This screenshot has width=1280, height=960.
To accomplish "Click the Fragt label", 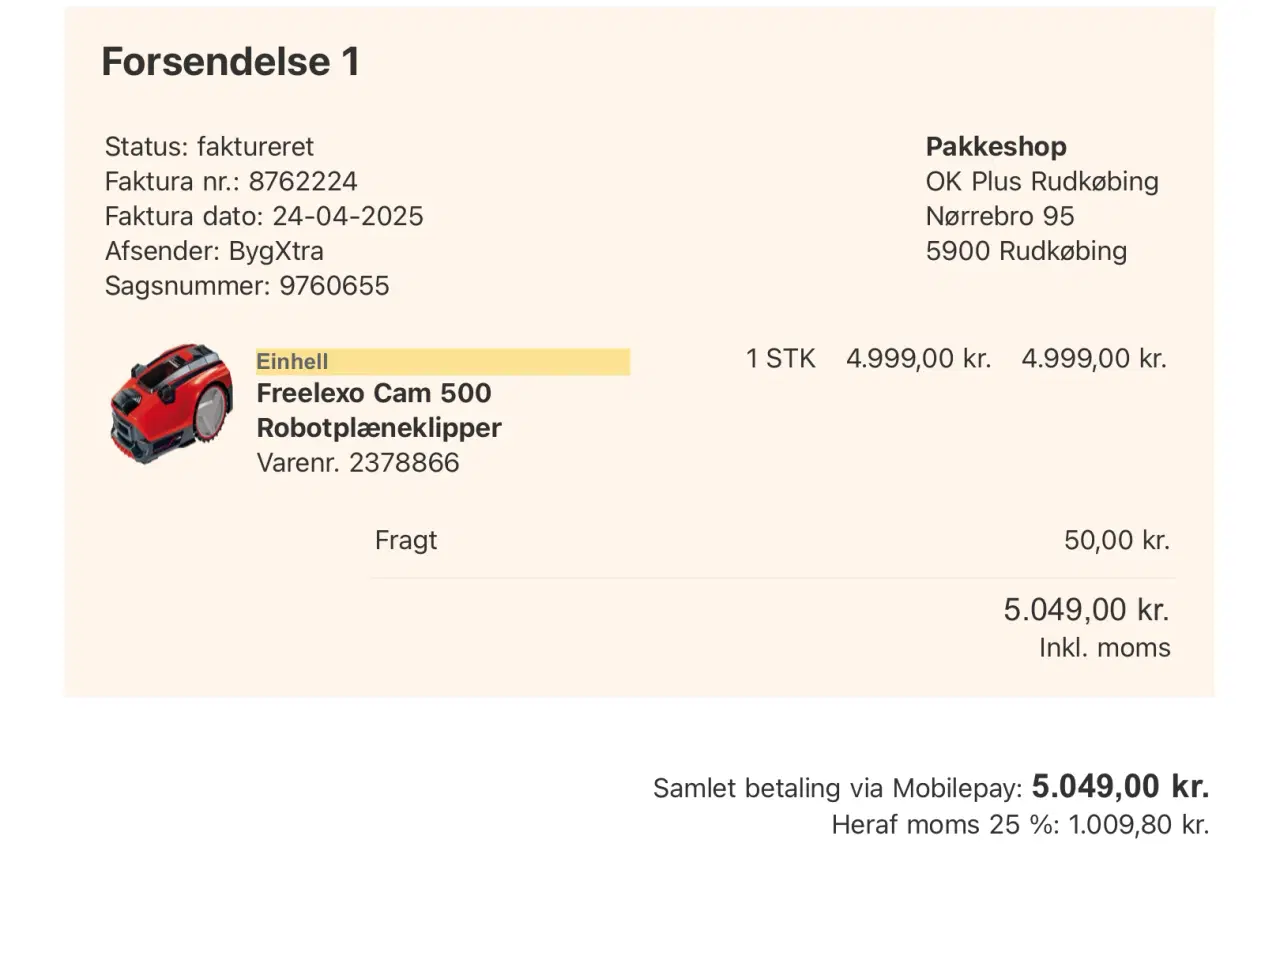I will 406,540.
